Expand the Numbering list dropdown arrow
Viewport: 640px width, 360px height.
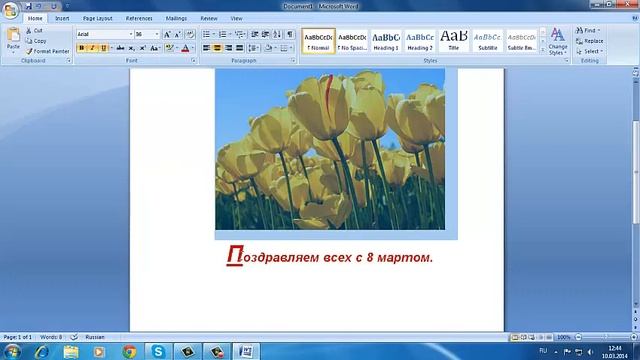(x=230, y=34)
